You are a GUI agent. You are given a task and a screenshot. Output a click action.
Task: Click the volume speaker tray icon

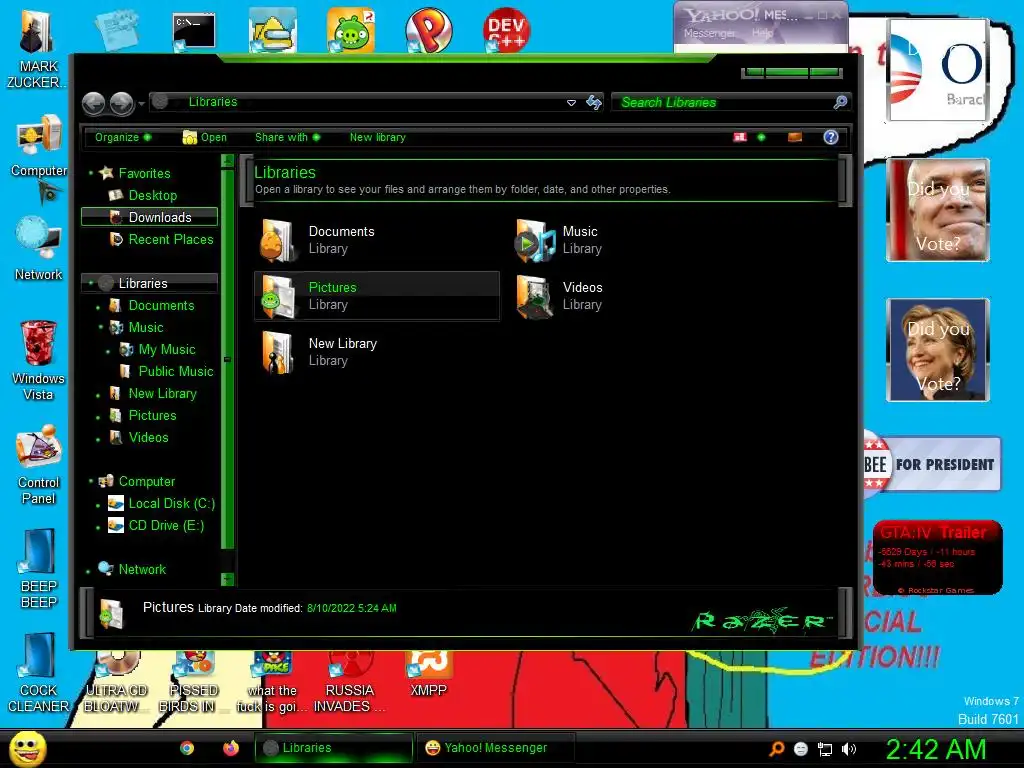pyautogui.click(x=849, y=749)
